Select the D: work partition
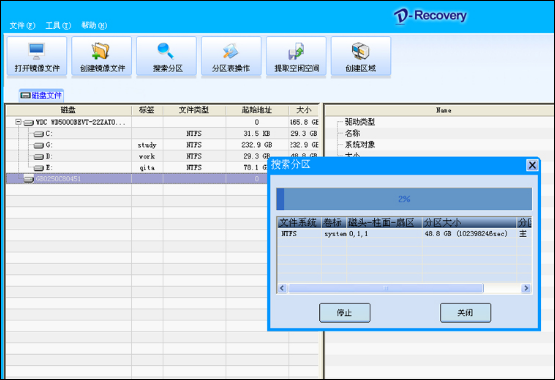The image size is (555, 380). point(162,156)
